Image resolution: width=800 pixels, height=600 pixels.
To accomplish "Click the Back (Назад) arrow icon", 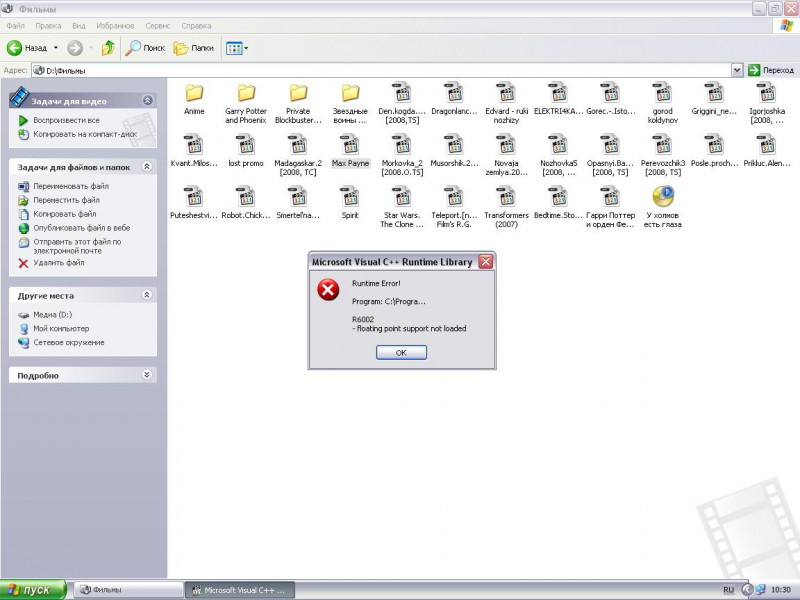I will (14, 48).
